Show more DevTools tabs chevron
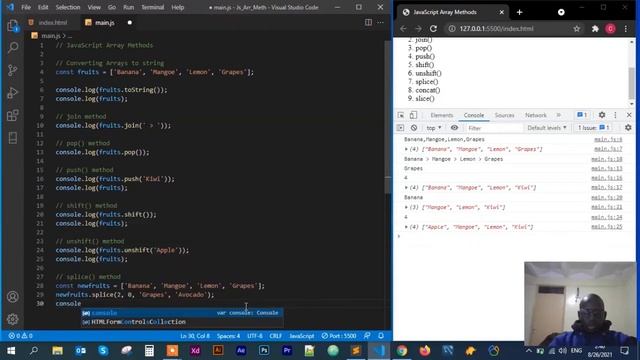Screen dimensions: 640x360 [559, 115]
